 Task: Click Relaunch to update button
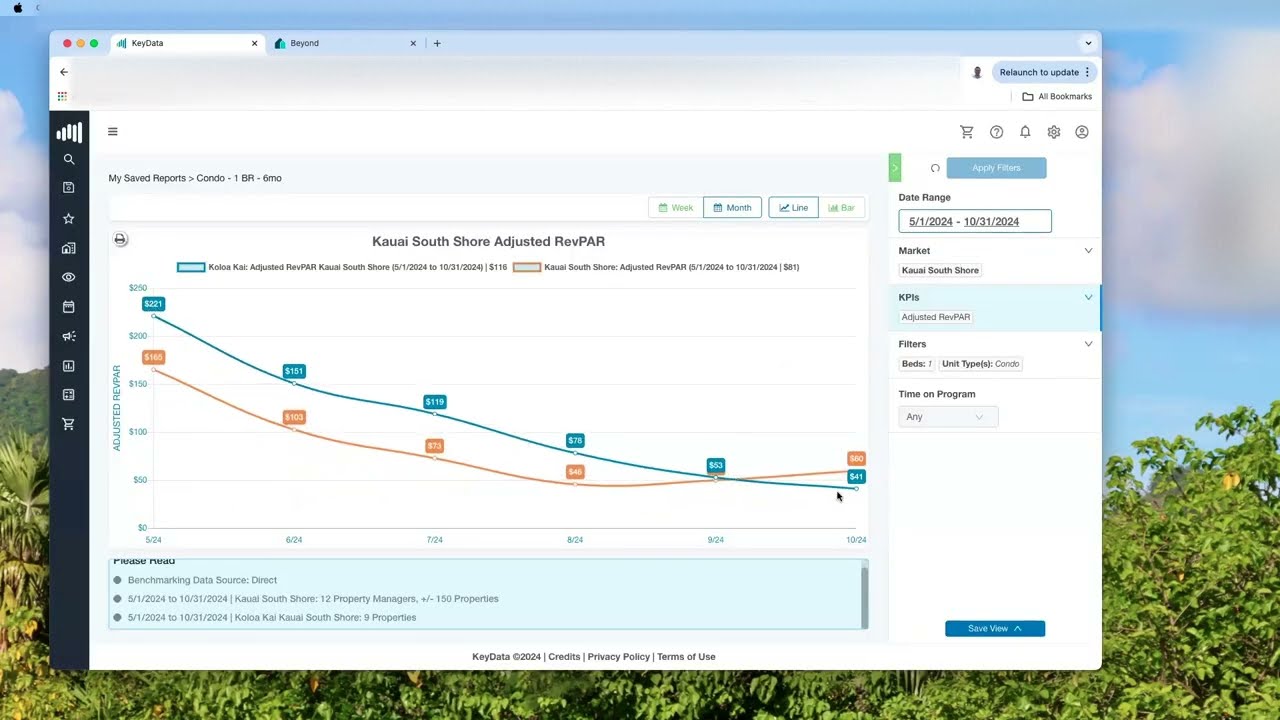coord(1044,72)
